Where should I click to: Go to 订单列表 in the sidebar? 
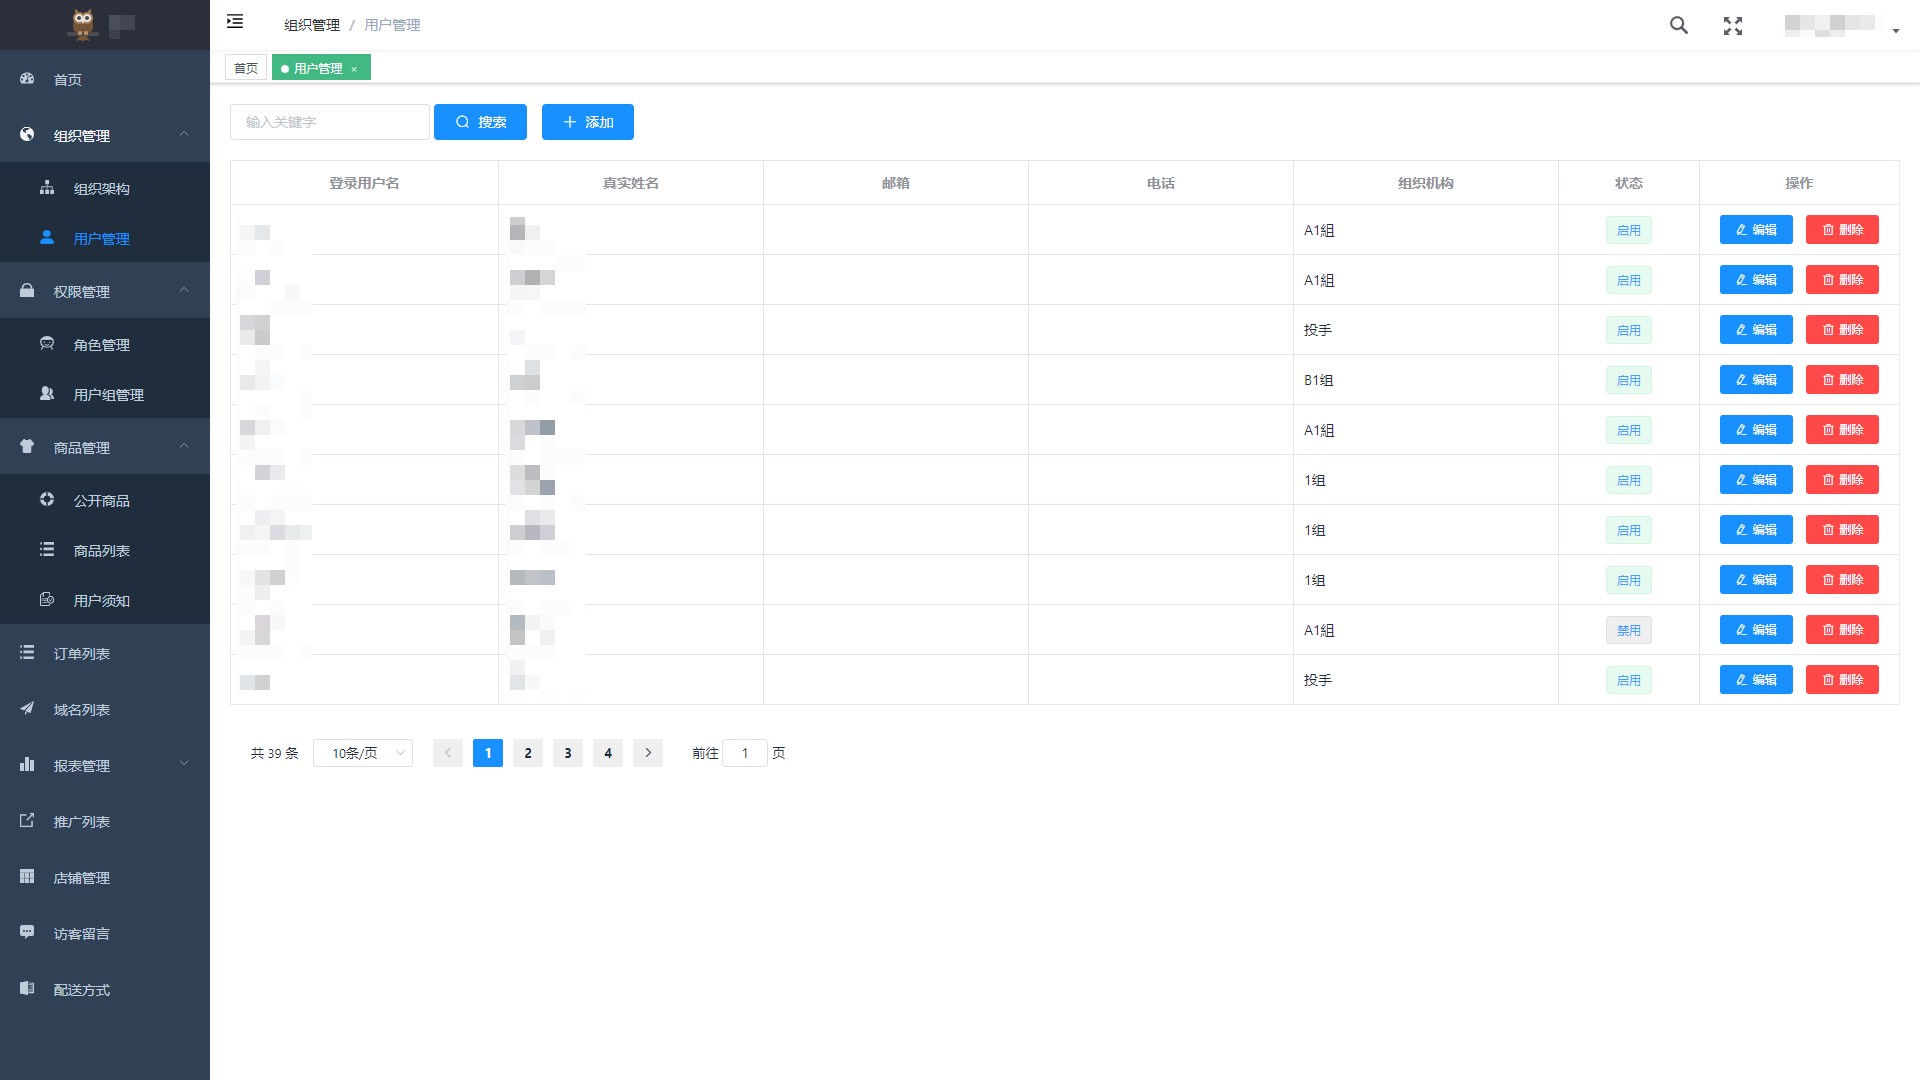pyautogui.click(x=81, y=654)
